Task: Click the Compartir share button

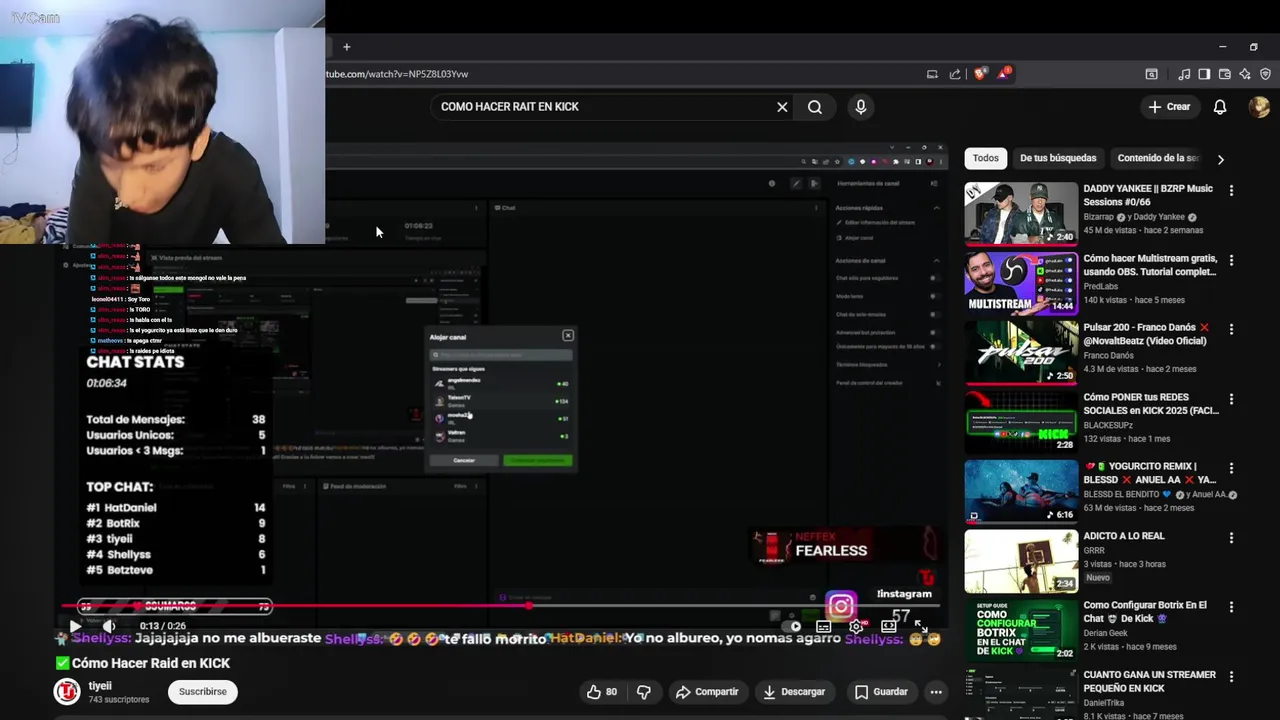Action: [x=707, y=692]
